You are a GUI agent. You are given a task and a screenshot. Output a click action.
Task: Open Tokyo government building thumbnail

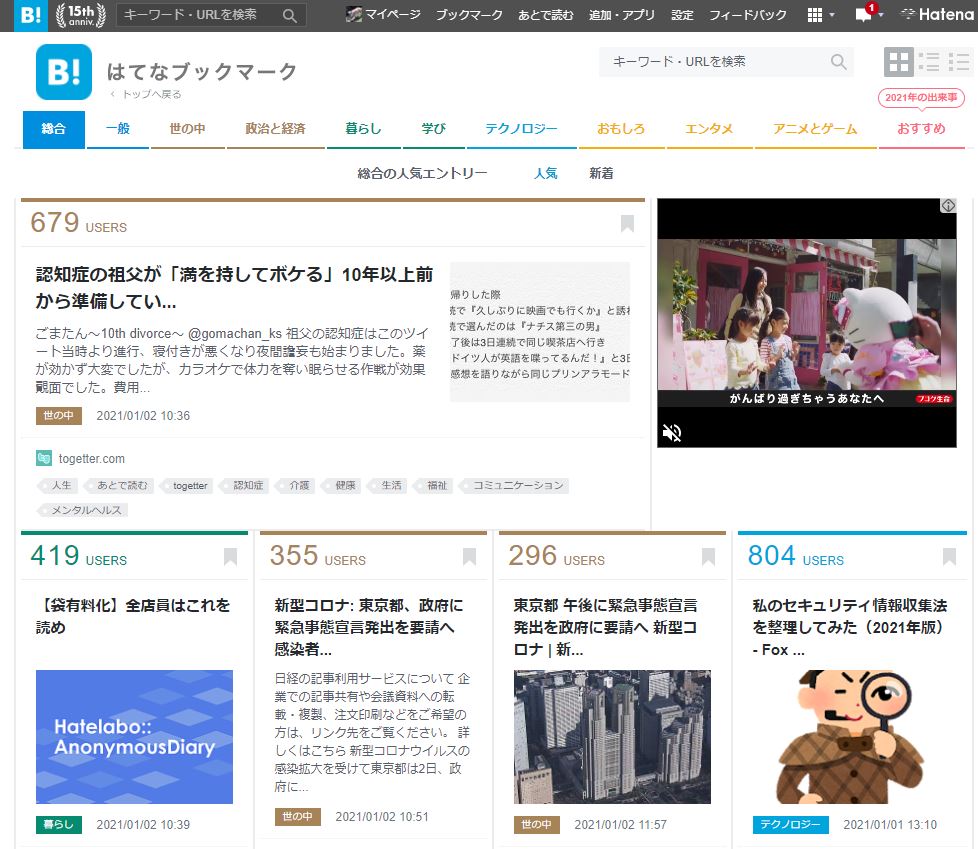point(612,737)
